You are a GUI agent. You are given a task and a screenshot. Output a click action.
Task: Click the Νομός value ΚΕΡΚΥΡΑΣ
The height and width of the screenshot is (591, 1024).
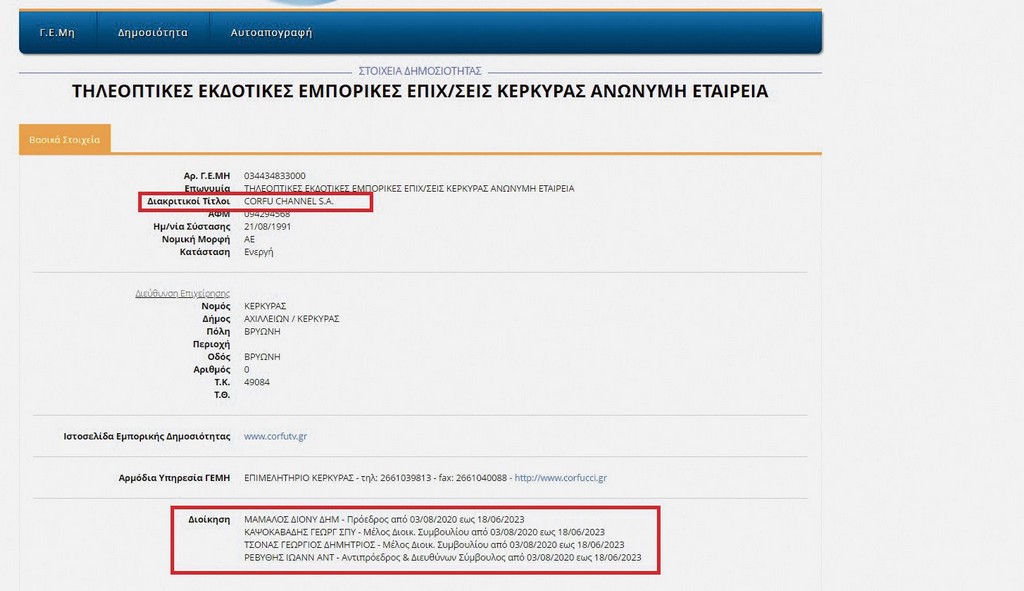(264, 306)
